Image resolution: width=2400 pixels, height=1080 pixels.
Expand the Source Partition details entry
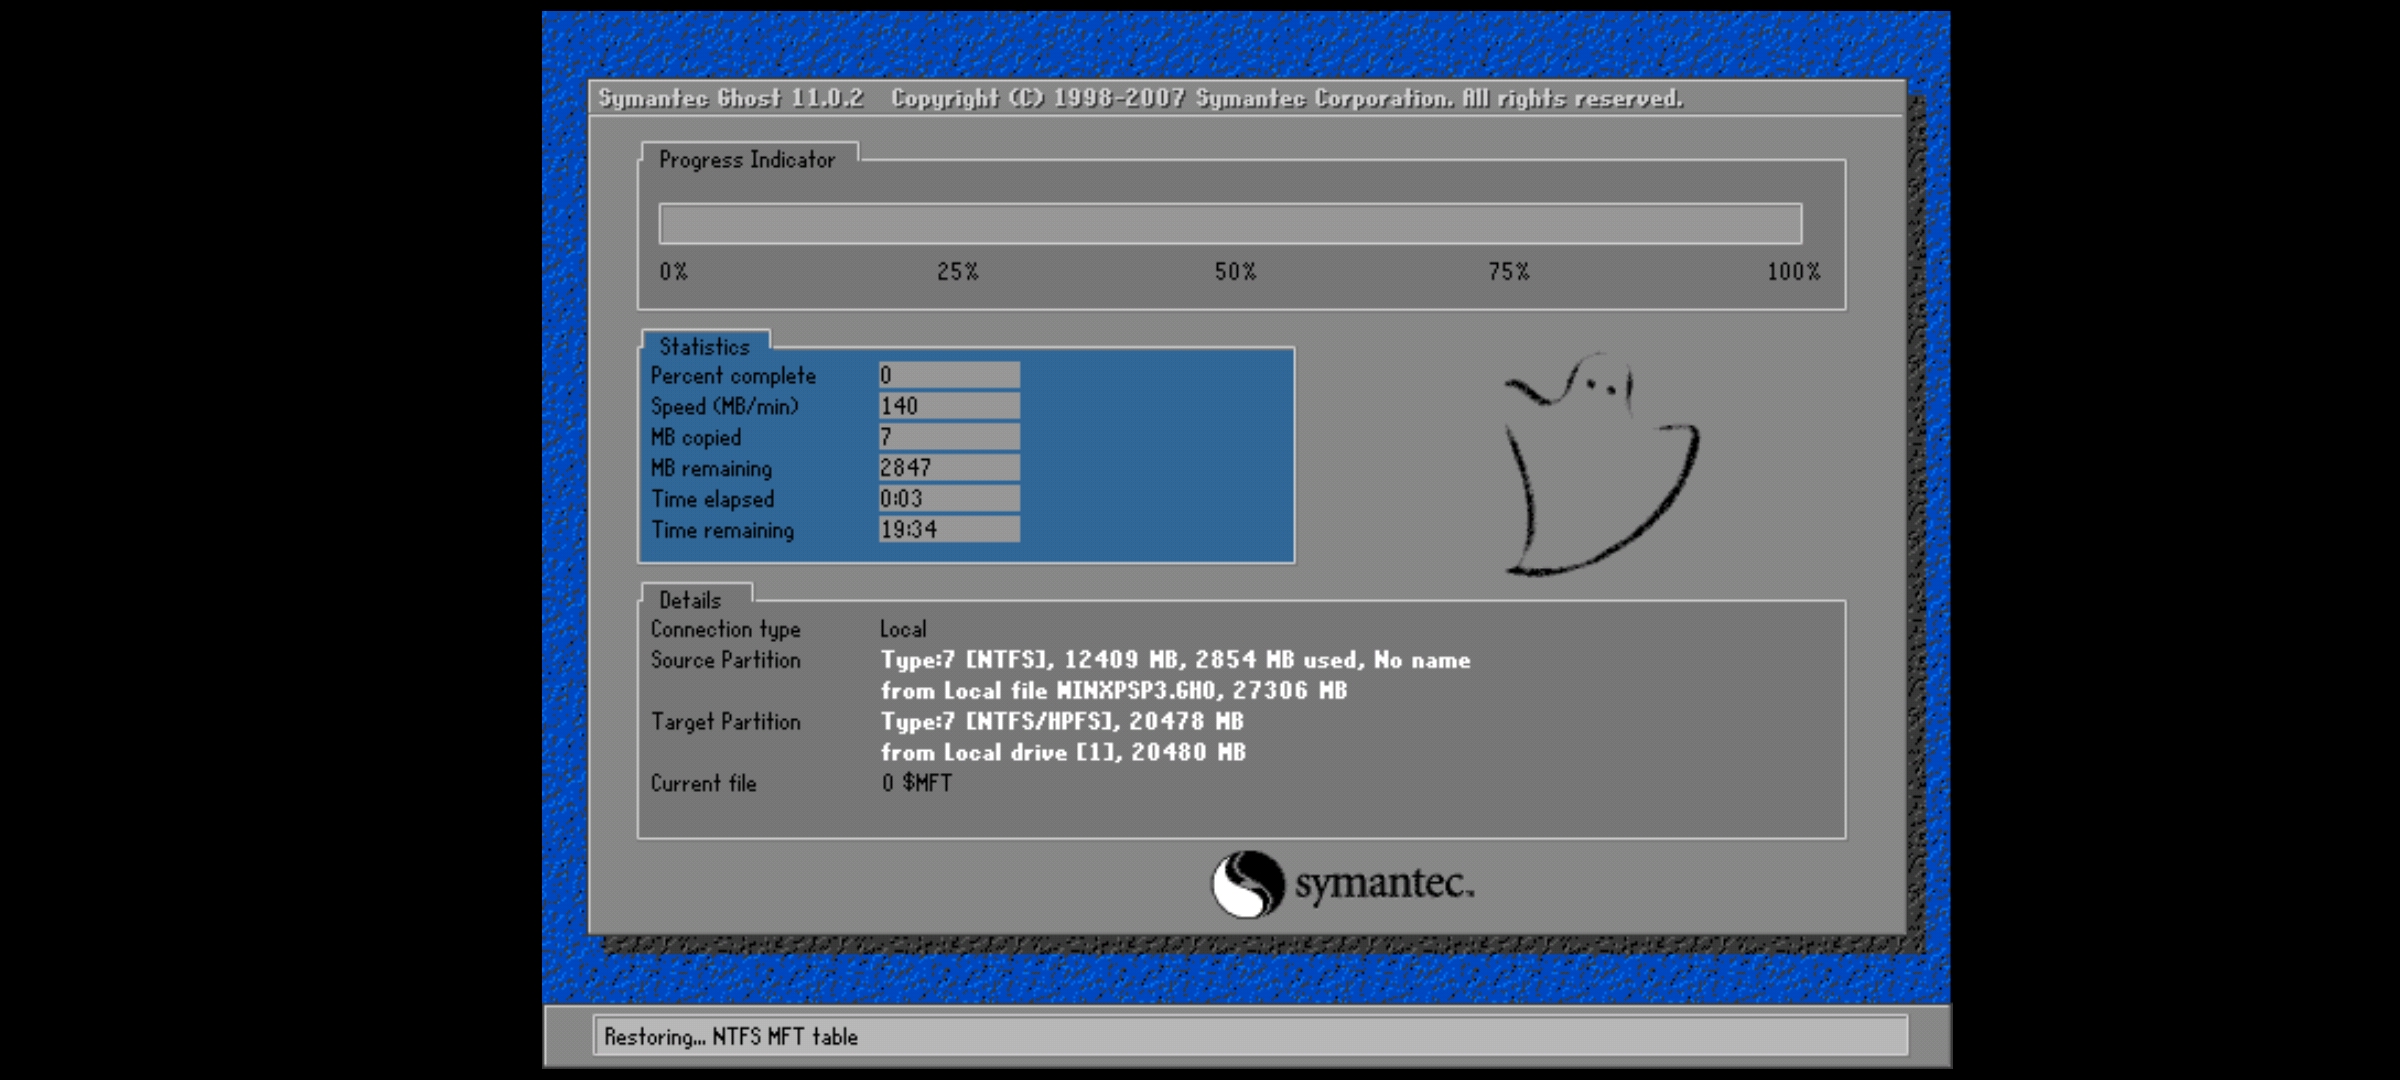725,661
